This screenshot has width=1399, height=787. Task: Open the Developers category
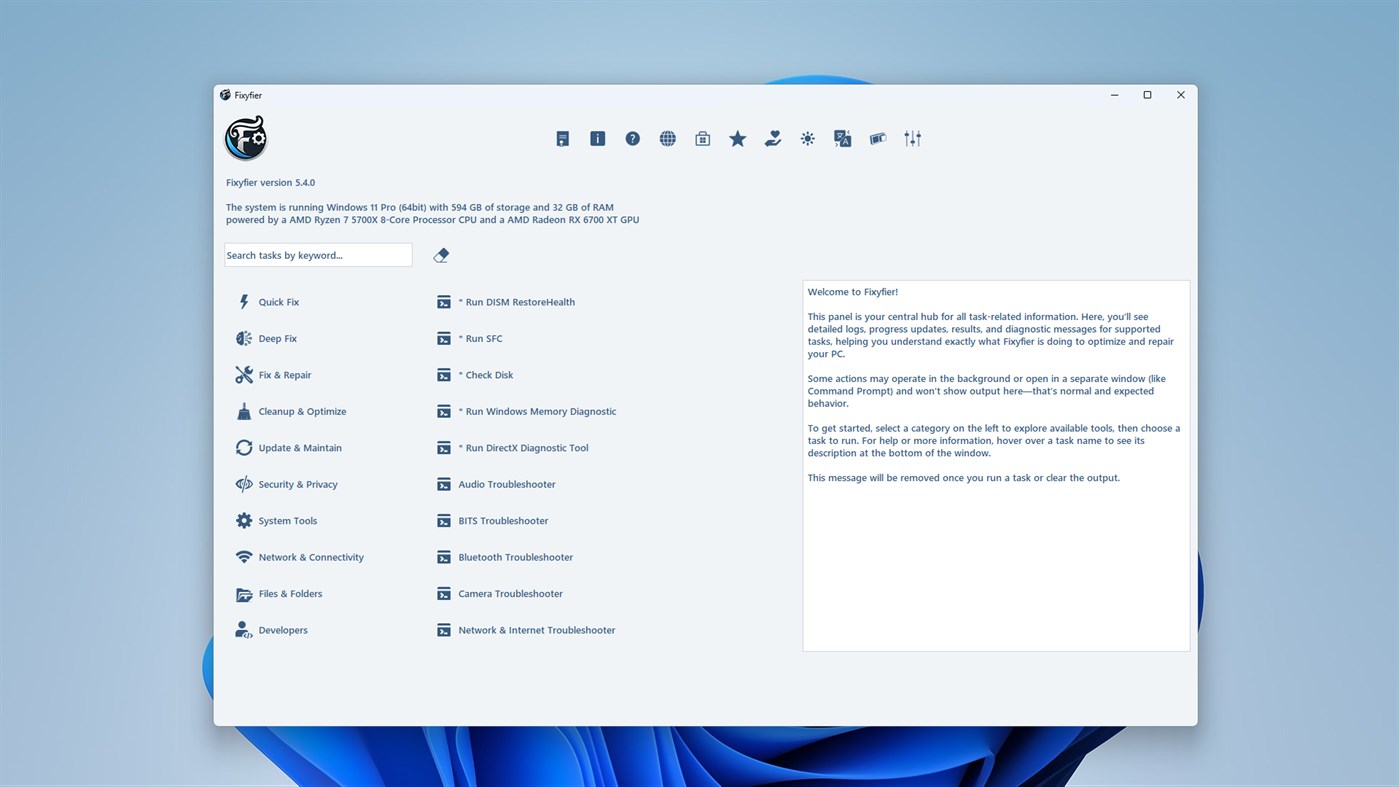click(272, 630)
